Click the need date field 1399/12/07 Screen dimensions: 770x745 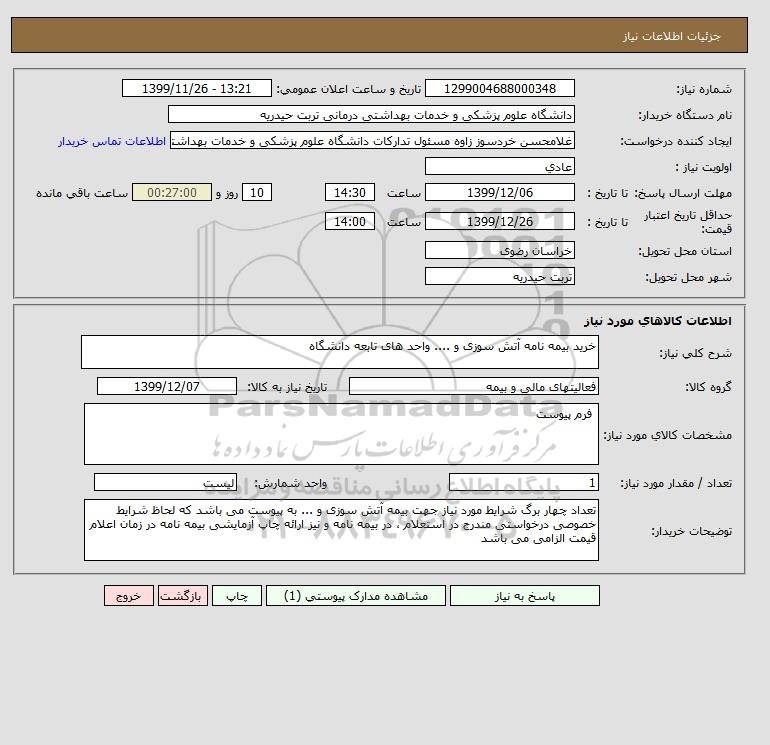click(x=167, y=386)
